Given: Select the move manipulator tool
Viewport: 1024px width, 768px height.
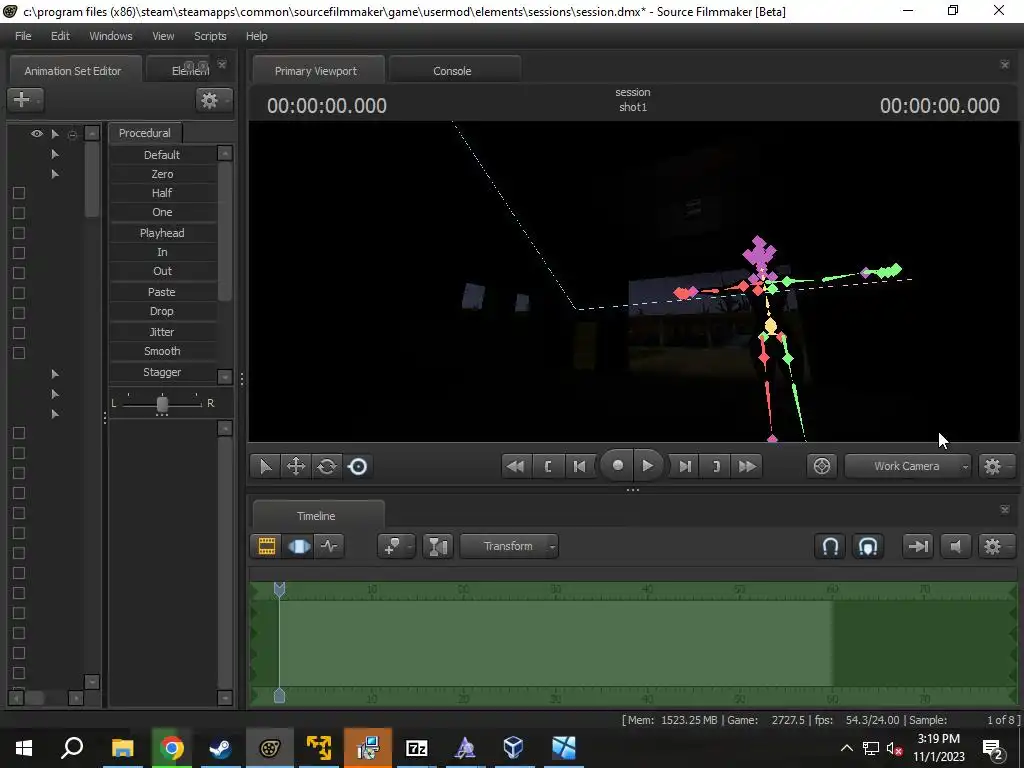Looking at the screenshot, I should pos(296,466).
